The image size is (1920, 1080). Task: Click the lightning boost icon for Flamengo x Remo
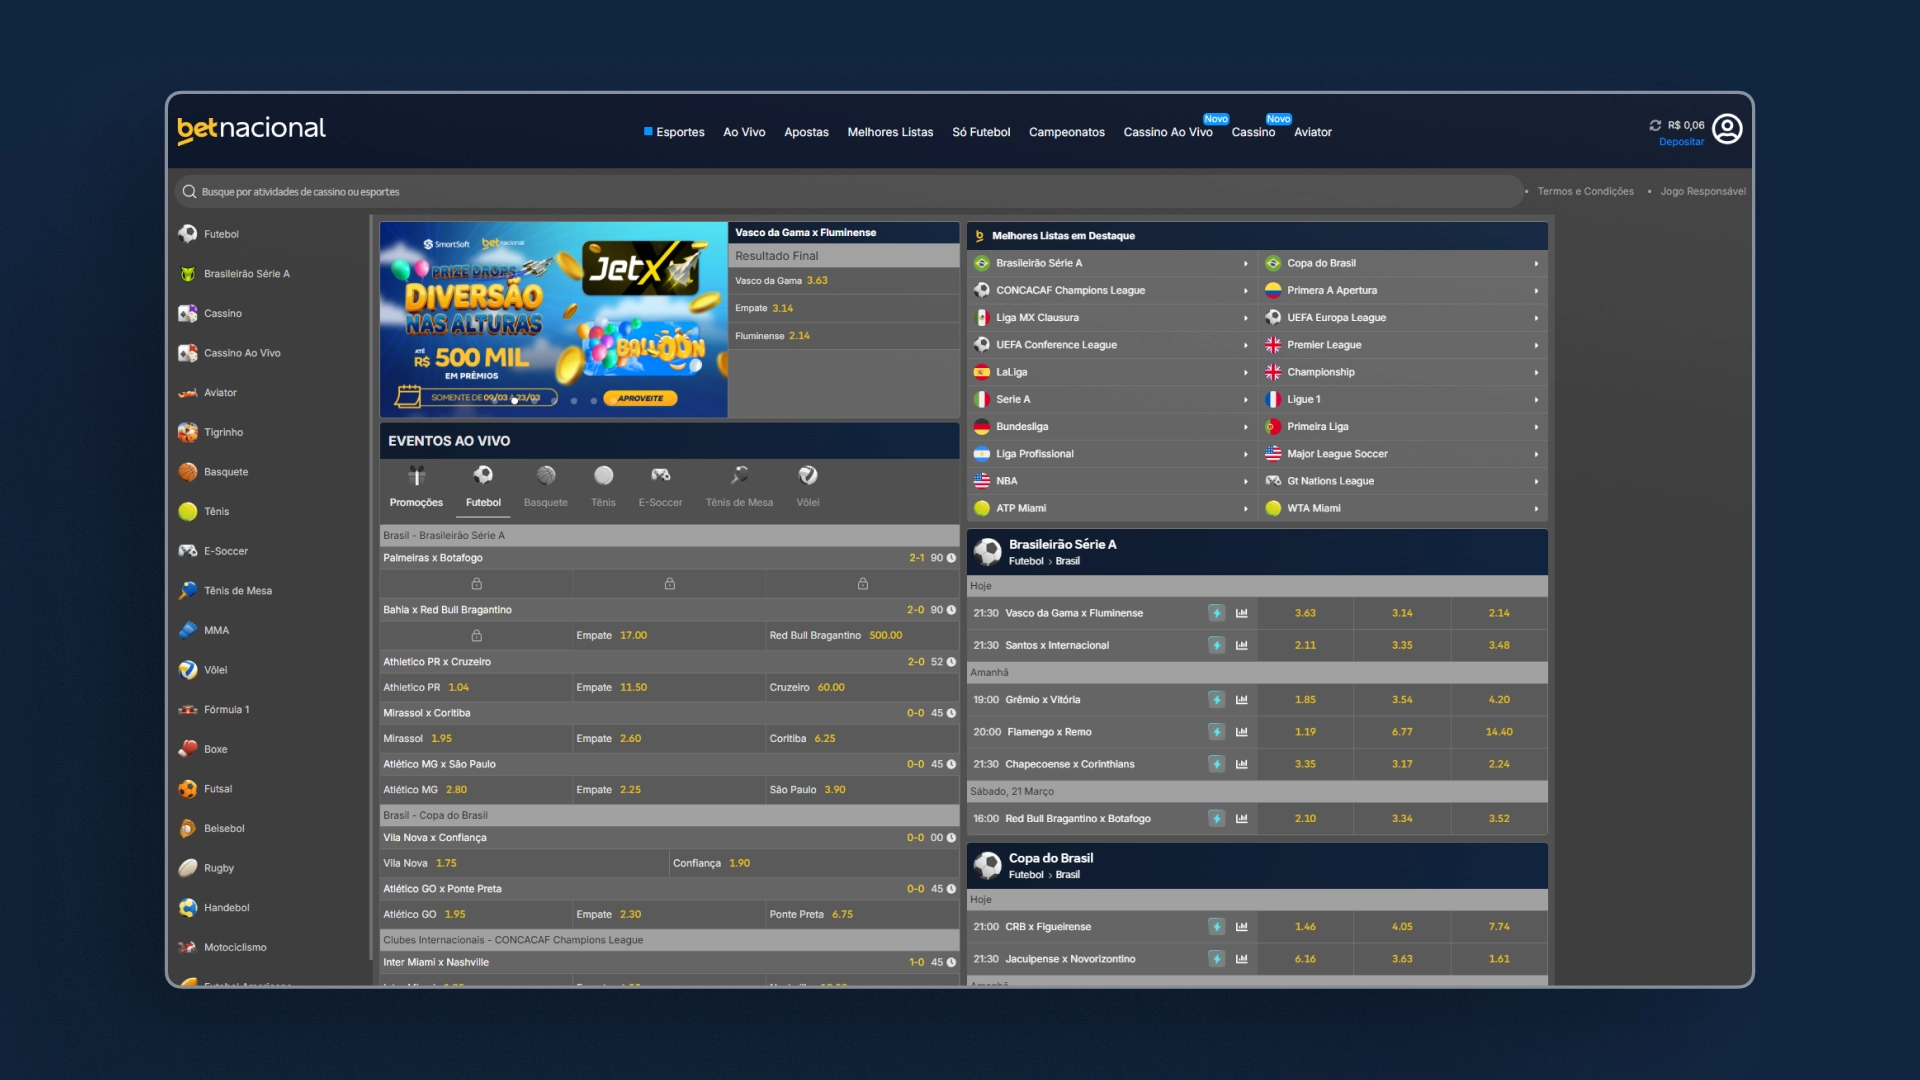coord(1216,732)
